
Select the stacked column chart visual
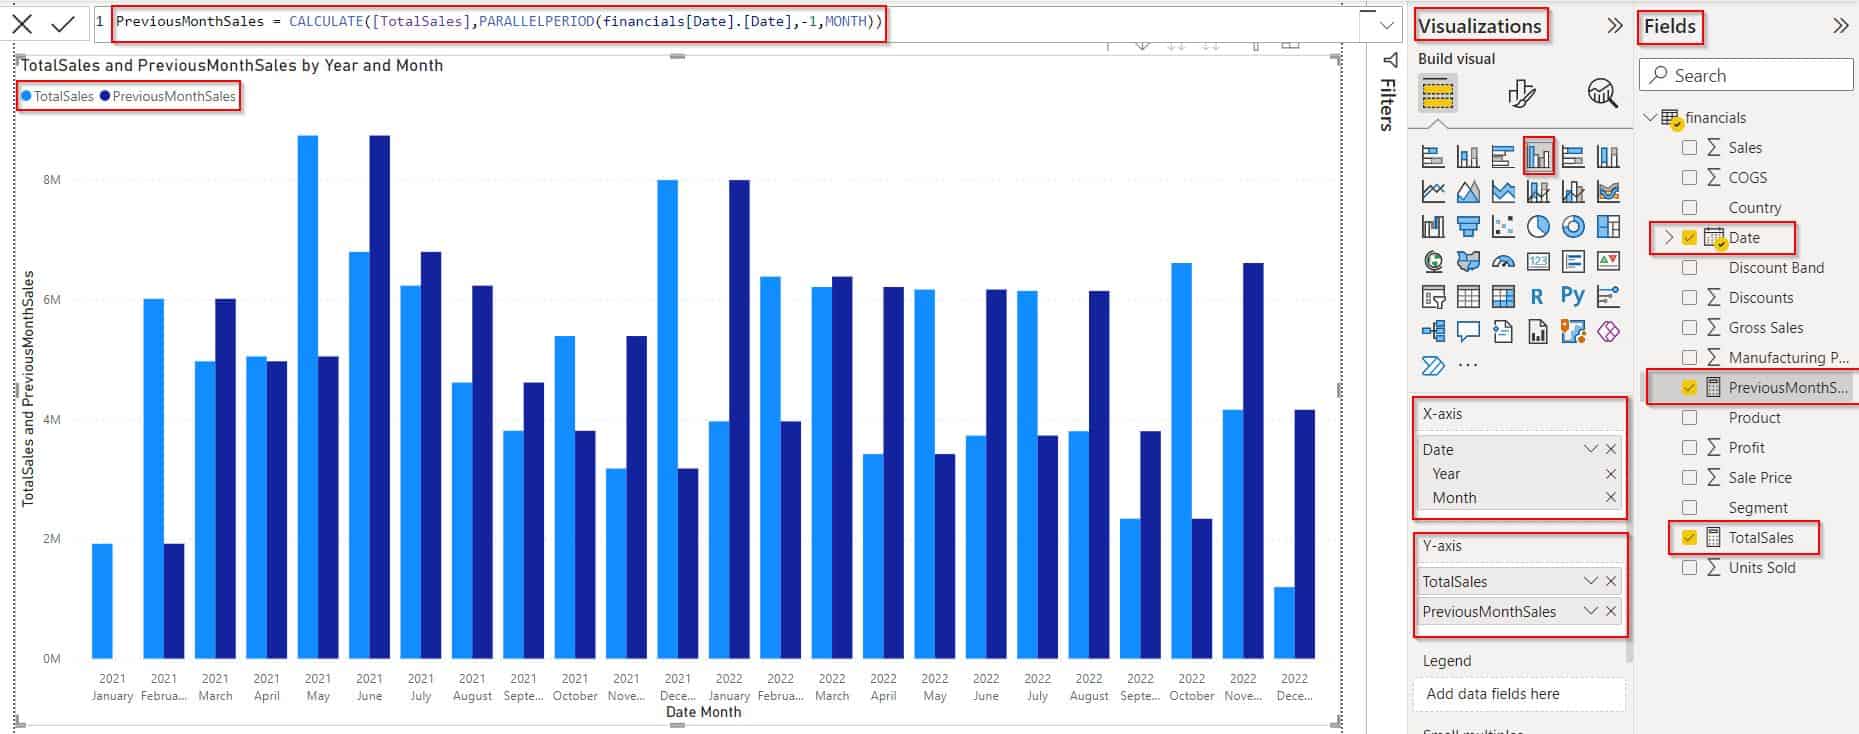1468,157
